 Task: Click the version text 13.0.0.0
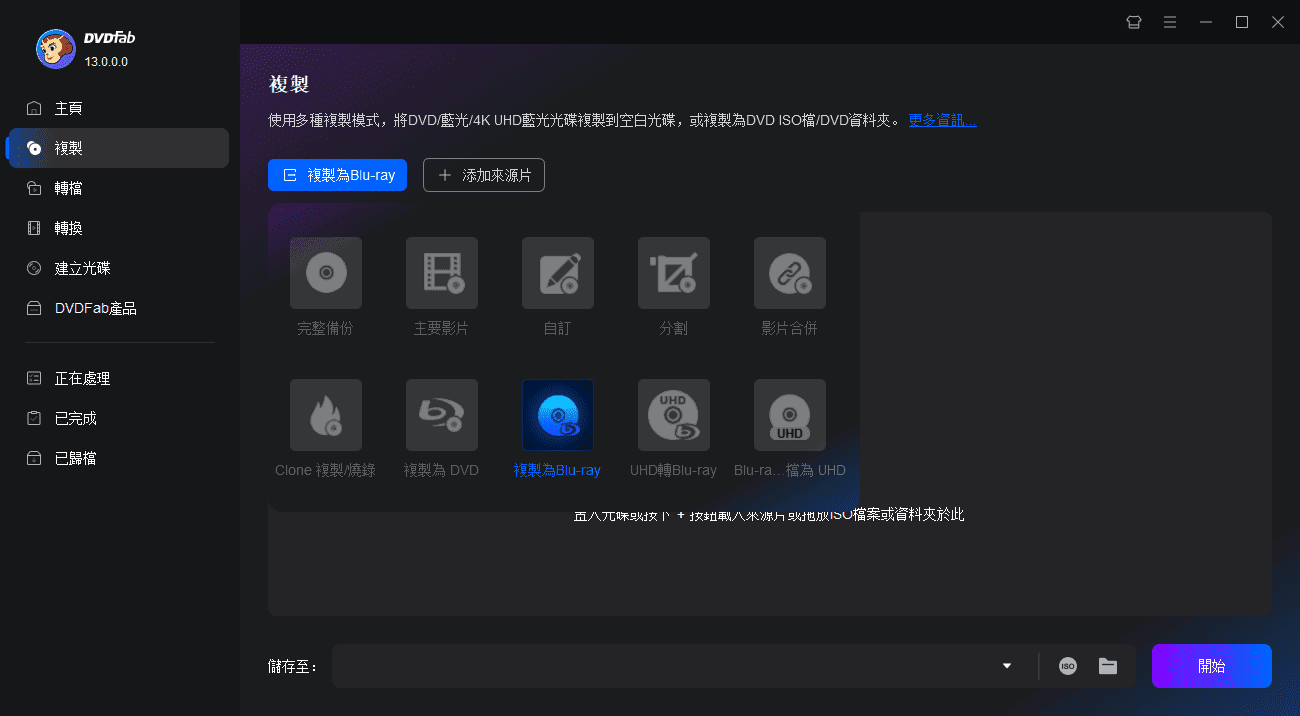coord(106,62)
